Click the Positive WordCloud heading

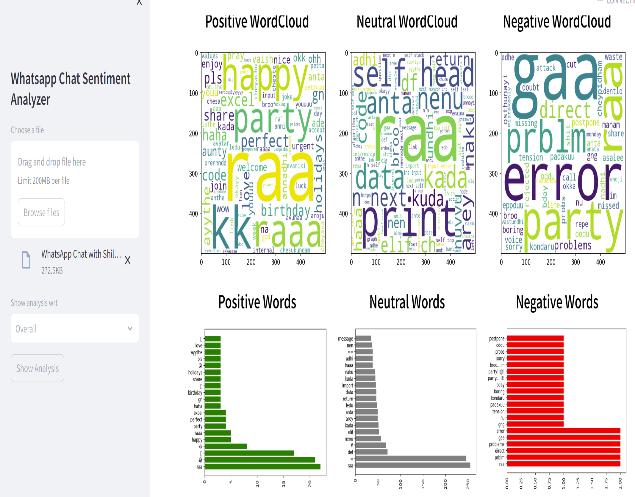click(x=257, y=21)
